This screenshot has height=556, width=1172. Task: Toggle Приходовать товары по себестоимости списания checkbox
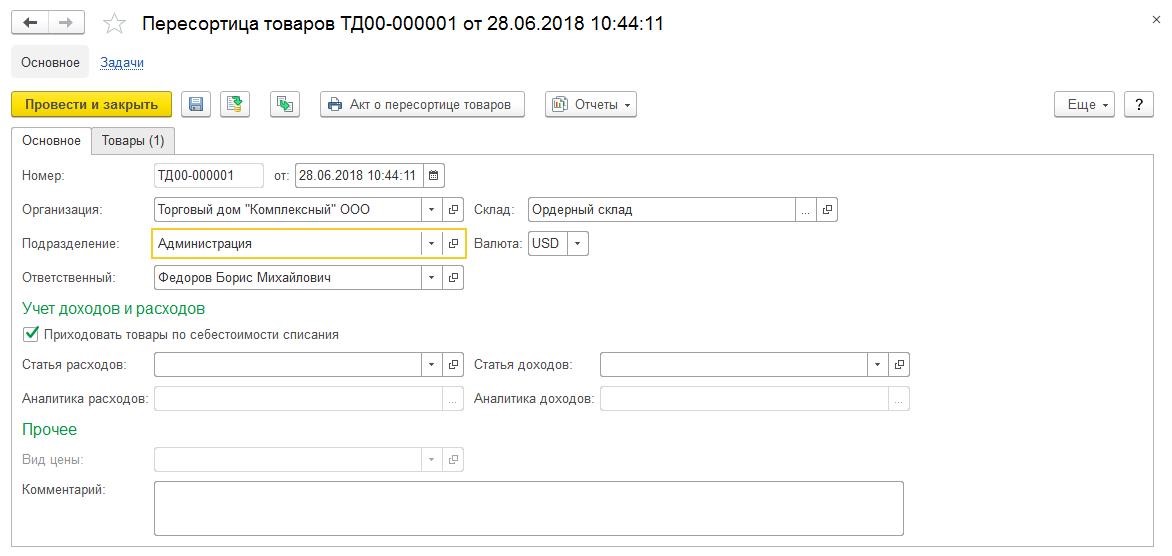pos(31,334)
